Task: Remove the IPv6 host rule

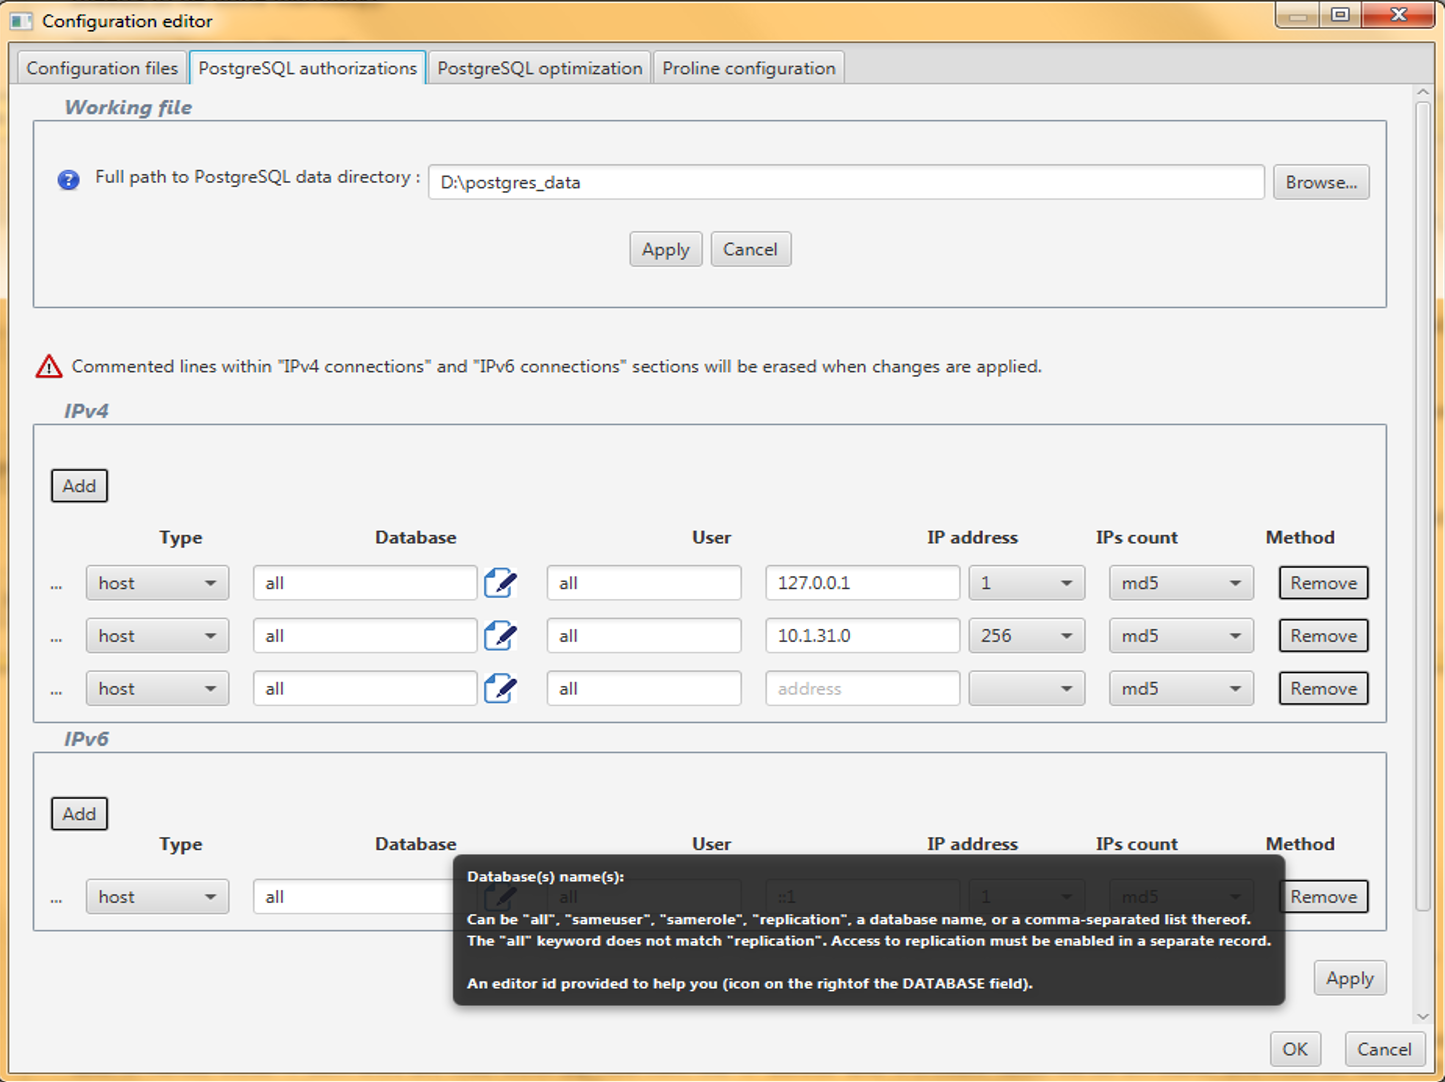Action: [1323, 897]
